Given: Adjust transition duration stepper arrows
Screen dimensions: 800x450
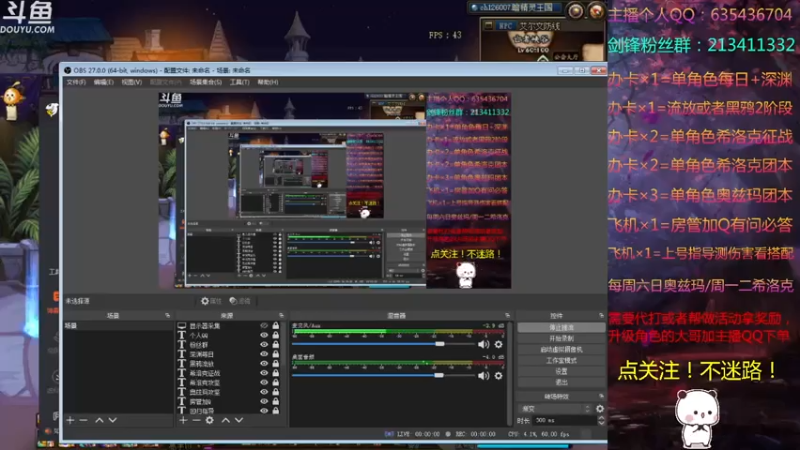Looking at the screenshot, I should (602, 420).
